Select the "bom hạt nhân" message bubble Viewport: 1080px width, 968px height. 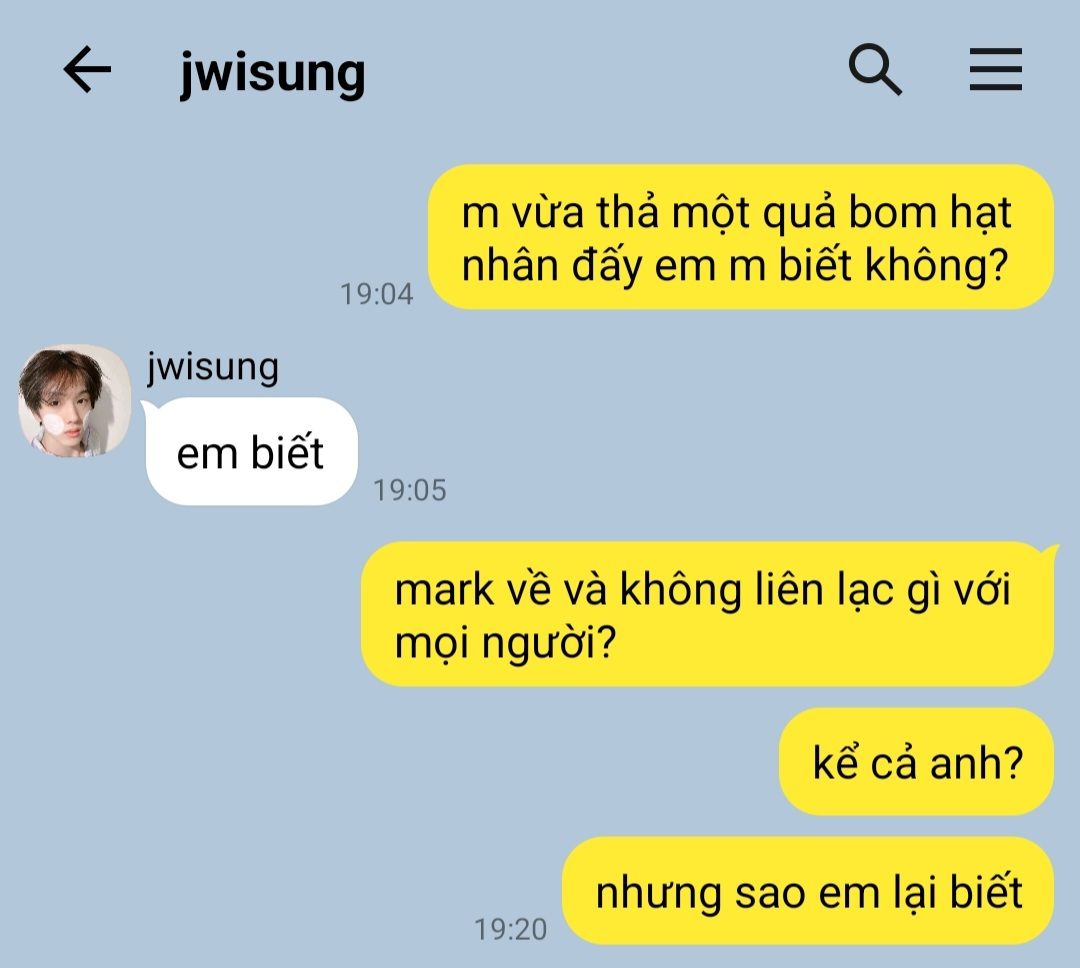point(741,237)
